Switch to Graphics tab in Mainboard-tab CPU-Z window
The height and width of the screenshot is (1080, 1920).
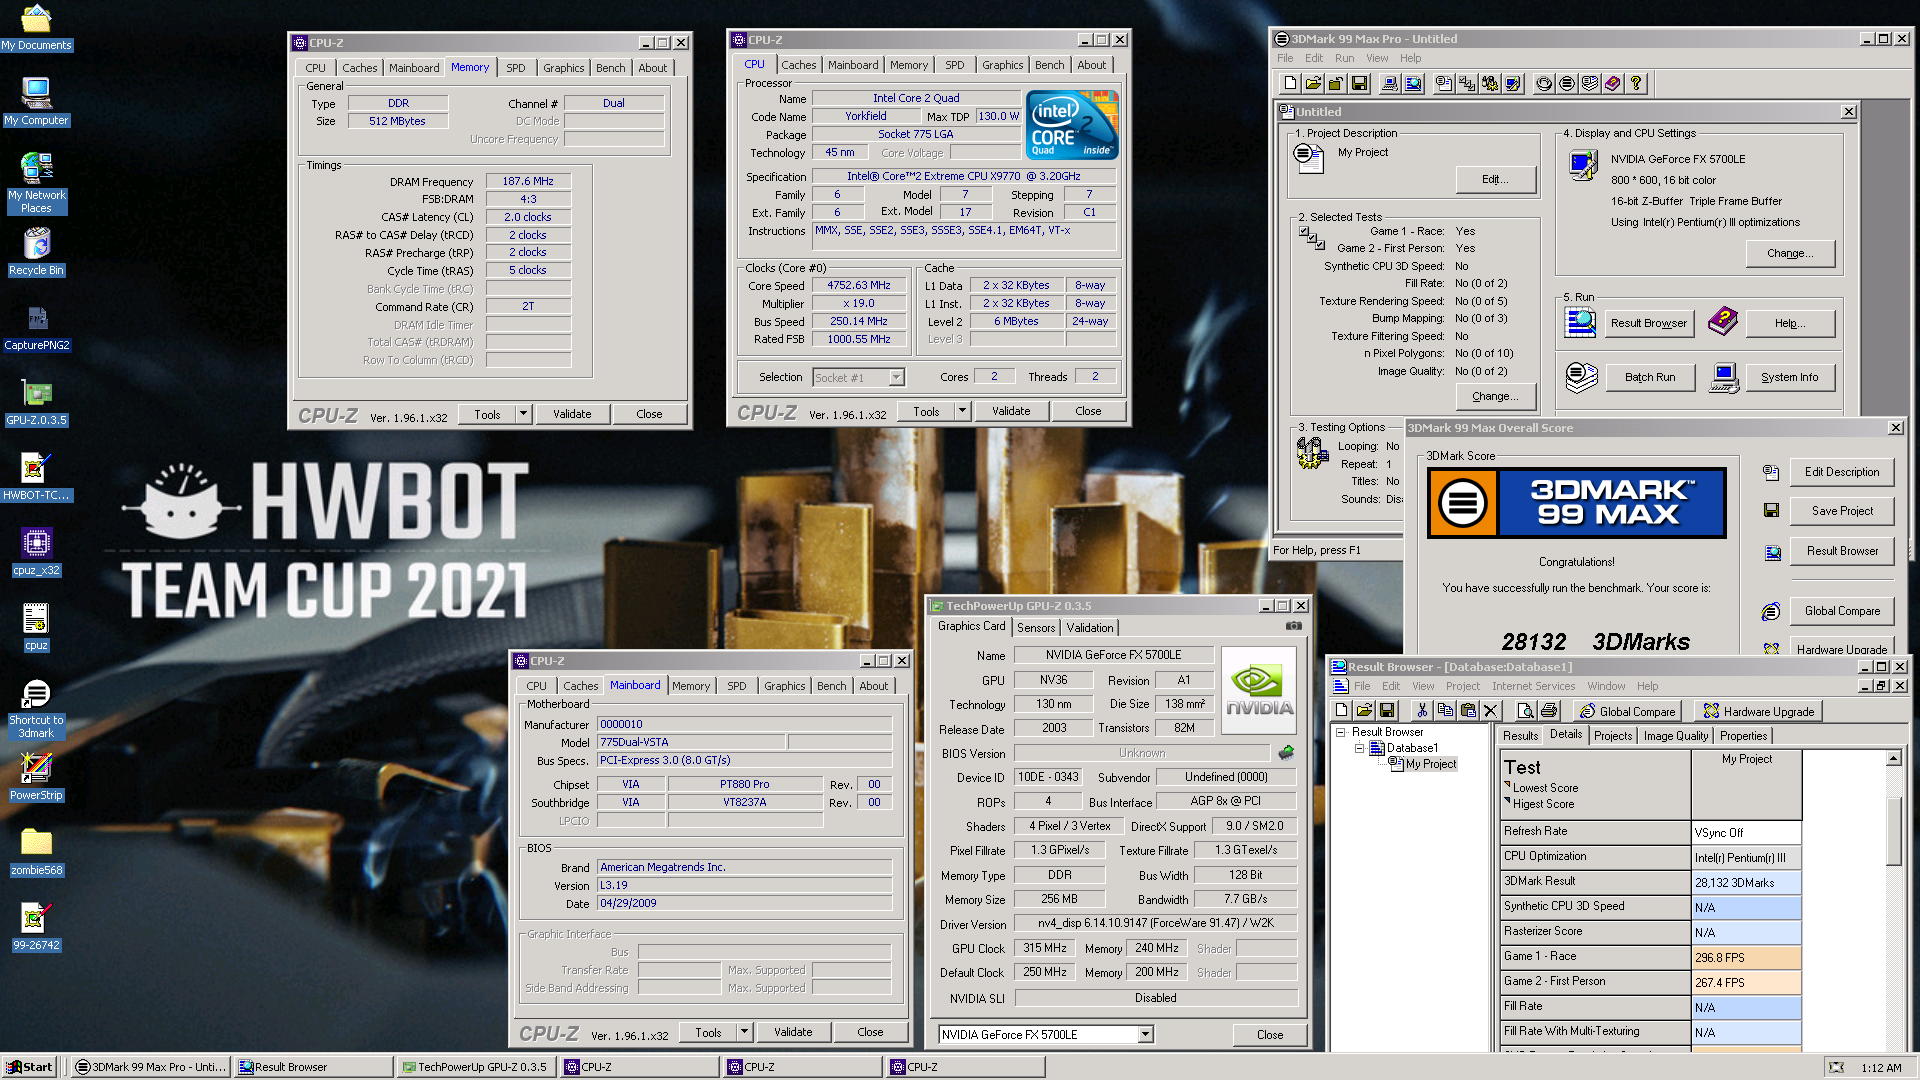(x=784, y=686)
